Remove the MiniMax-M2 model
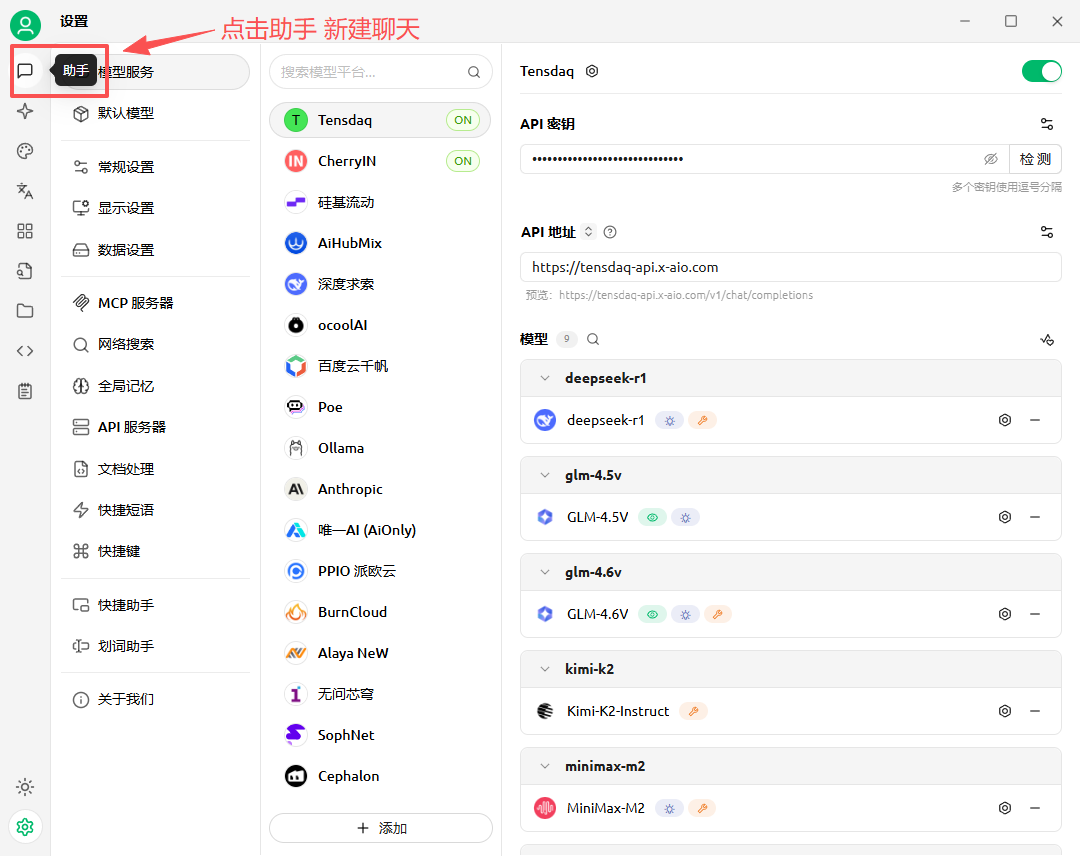1080x856 pixels. click(1035, 808)
